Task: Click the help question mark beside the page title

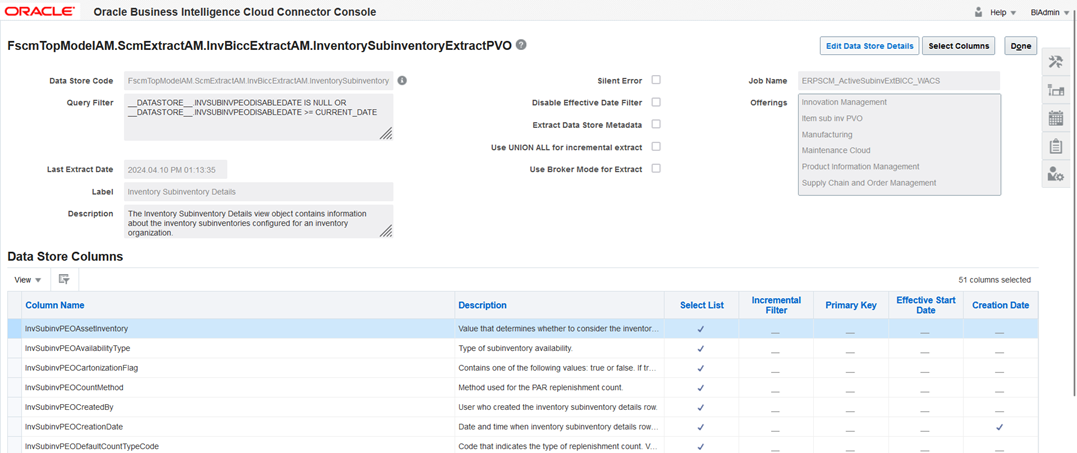Action: click(521, 45)
